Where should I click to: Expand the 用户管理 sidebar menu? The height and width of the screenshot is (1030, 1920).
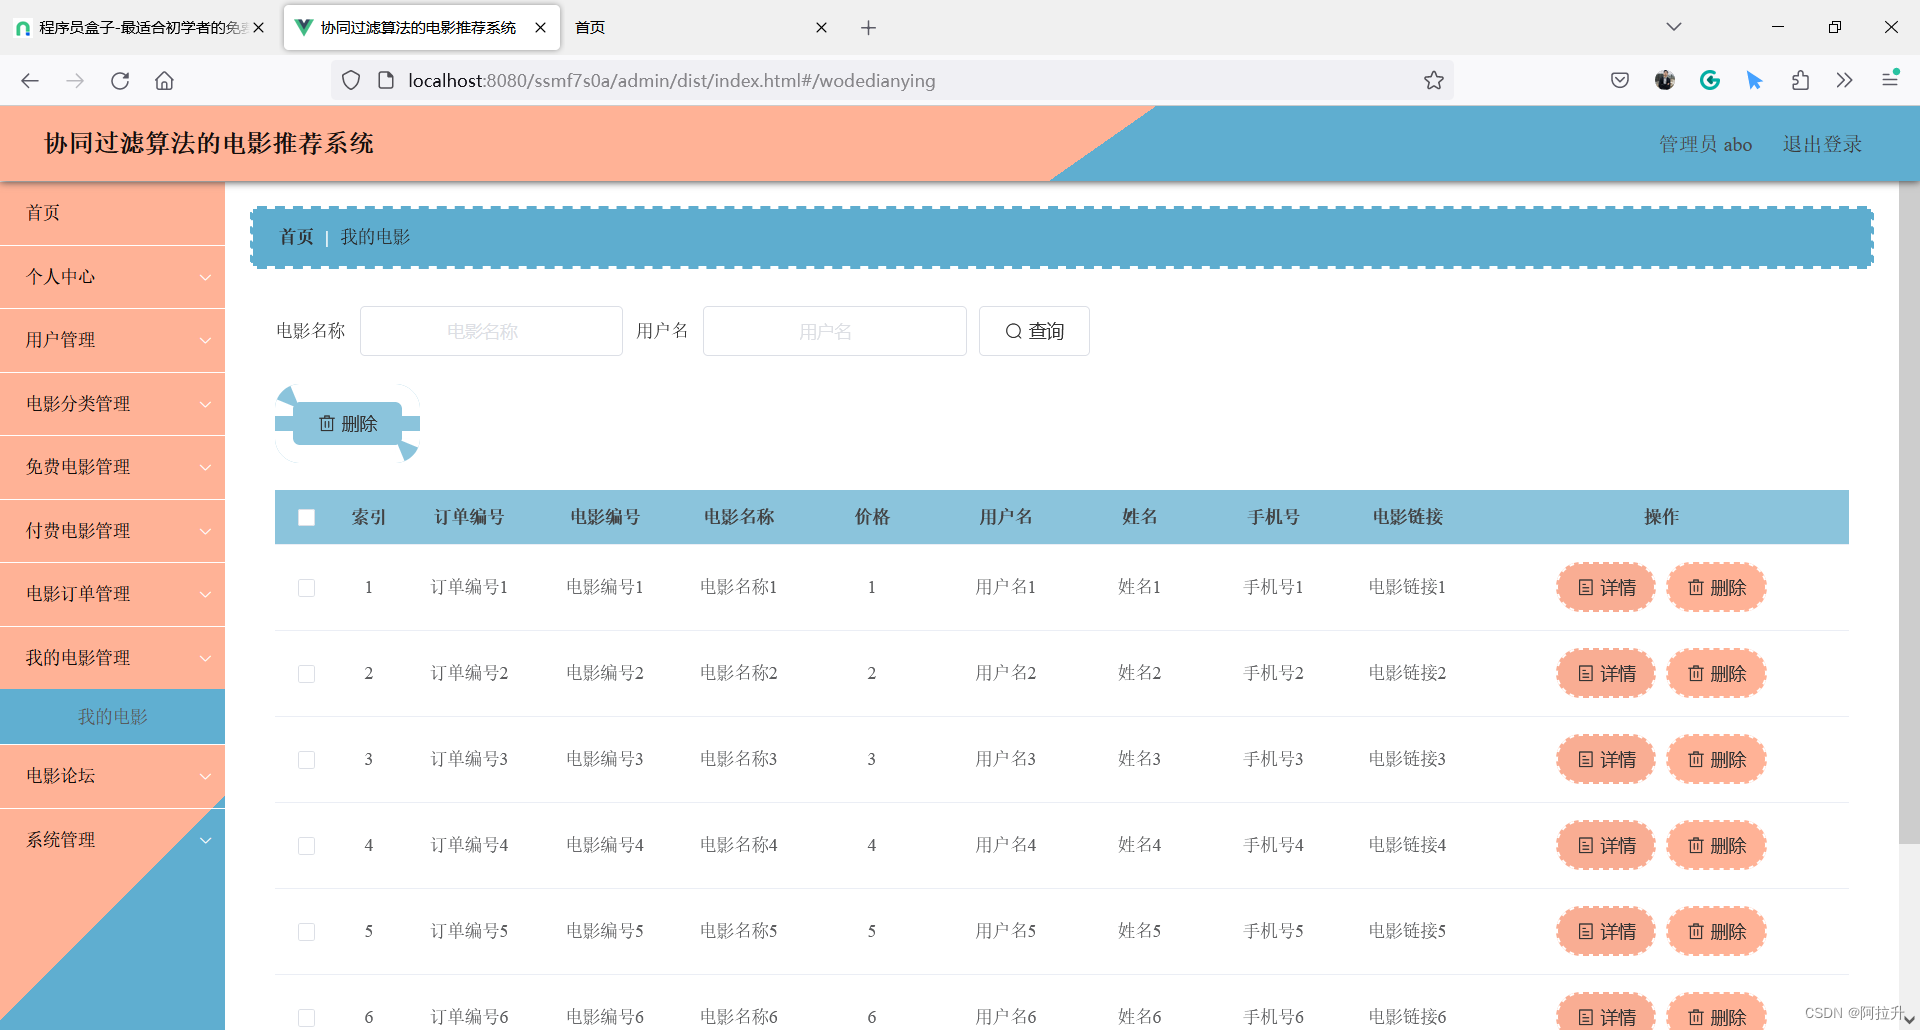pyautogui.click(x=112, y=340)
